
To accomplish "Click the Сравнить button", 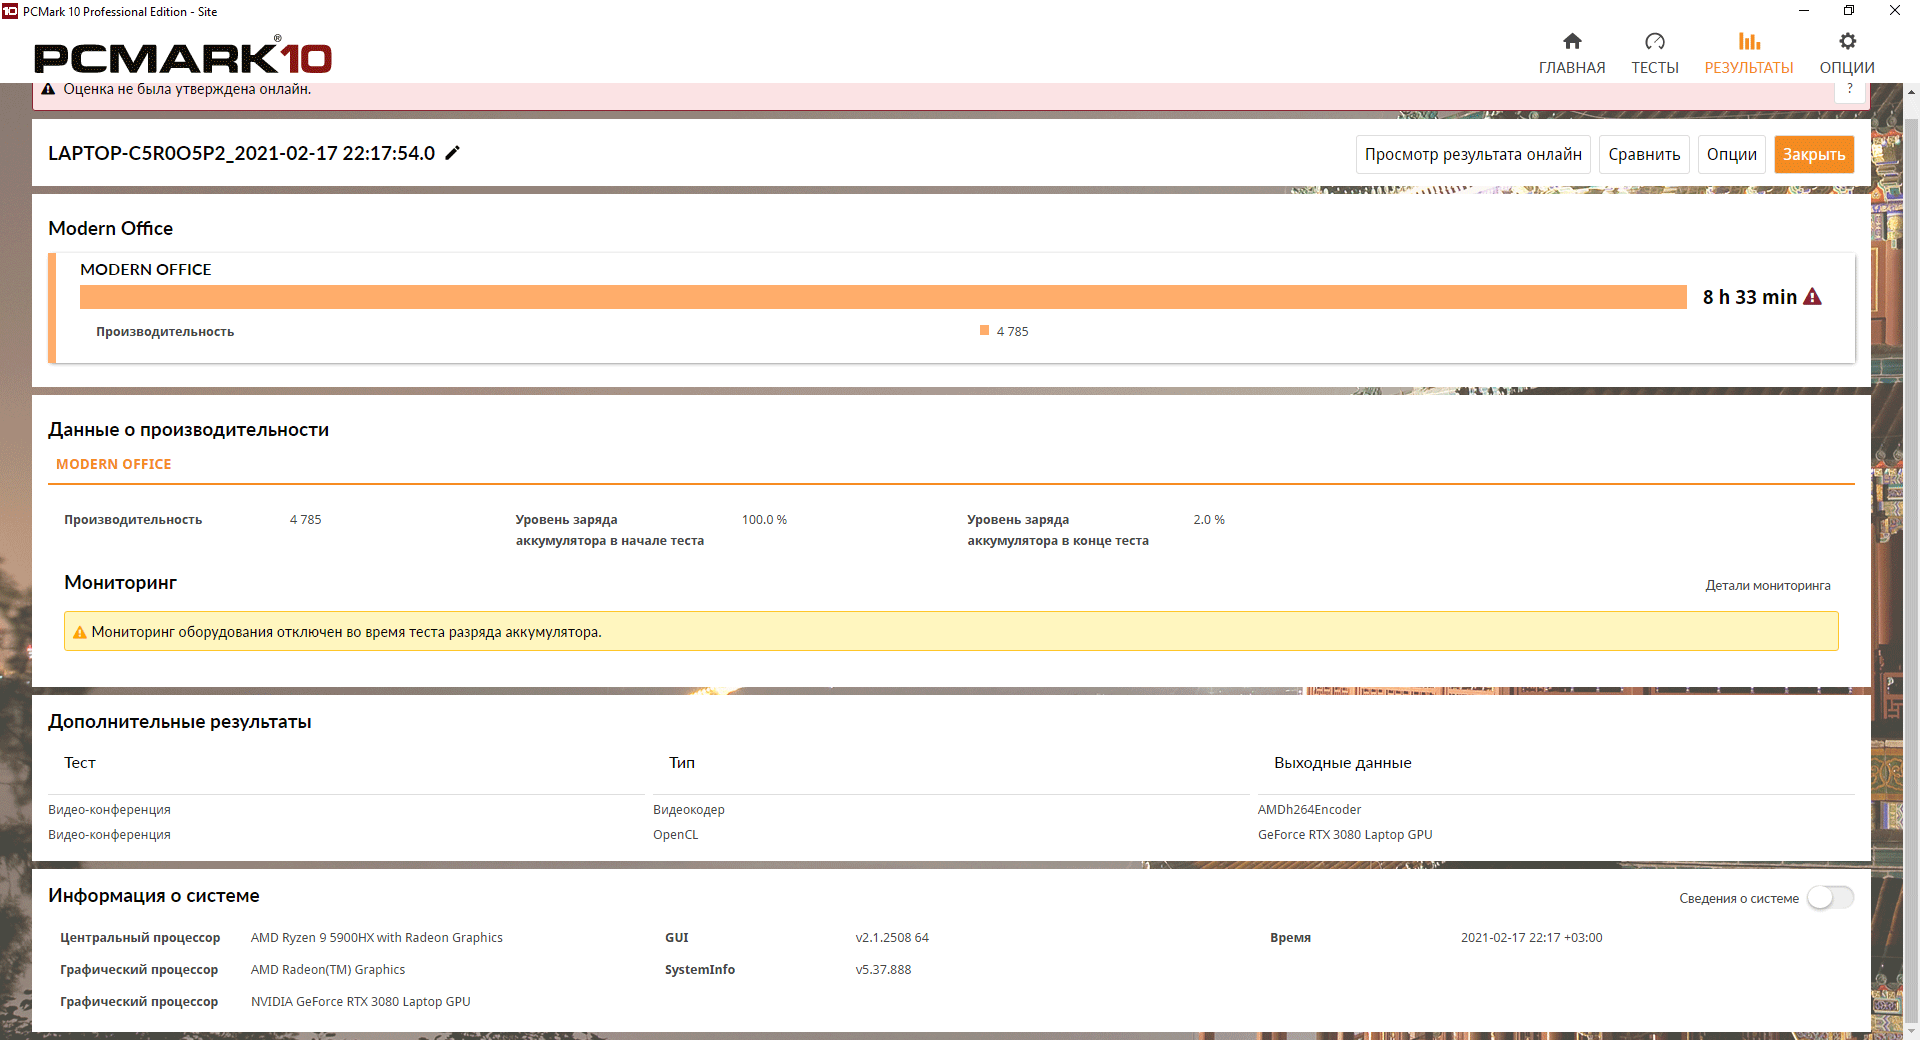I will [x=1644, y=154].
